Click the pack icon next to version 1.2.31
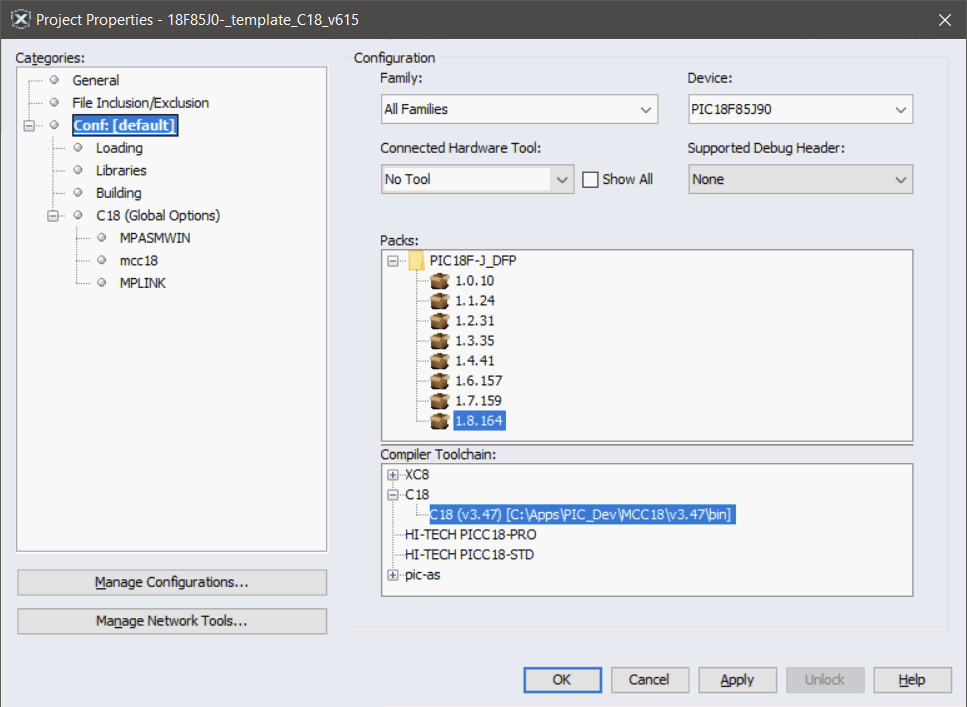The width and height of the screenshot is (967, 707). click(440, 320)
